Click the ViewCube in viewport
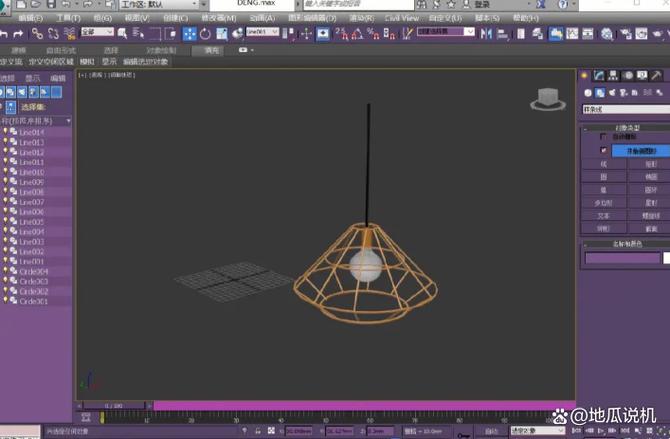This screenshot has height=439, width=670. 548,99
